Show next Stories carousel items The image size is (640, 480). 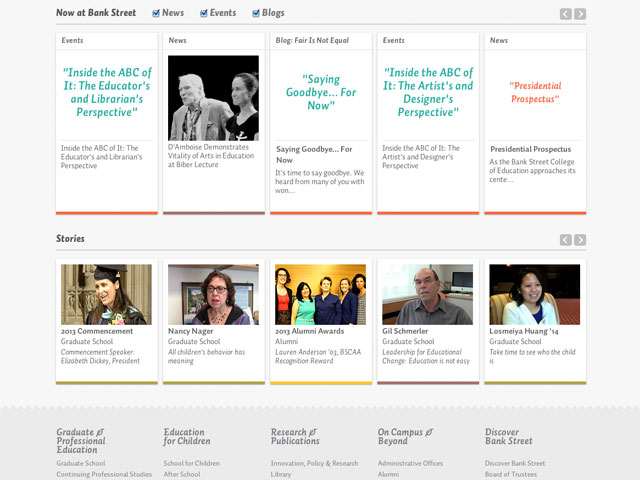pos(580,240)
